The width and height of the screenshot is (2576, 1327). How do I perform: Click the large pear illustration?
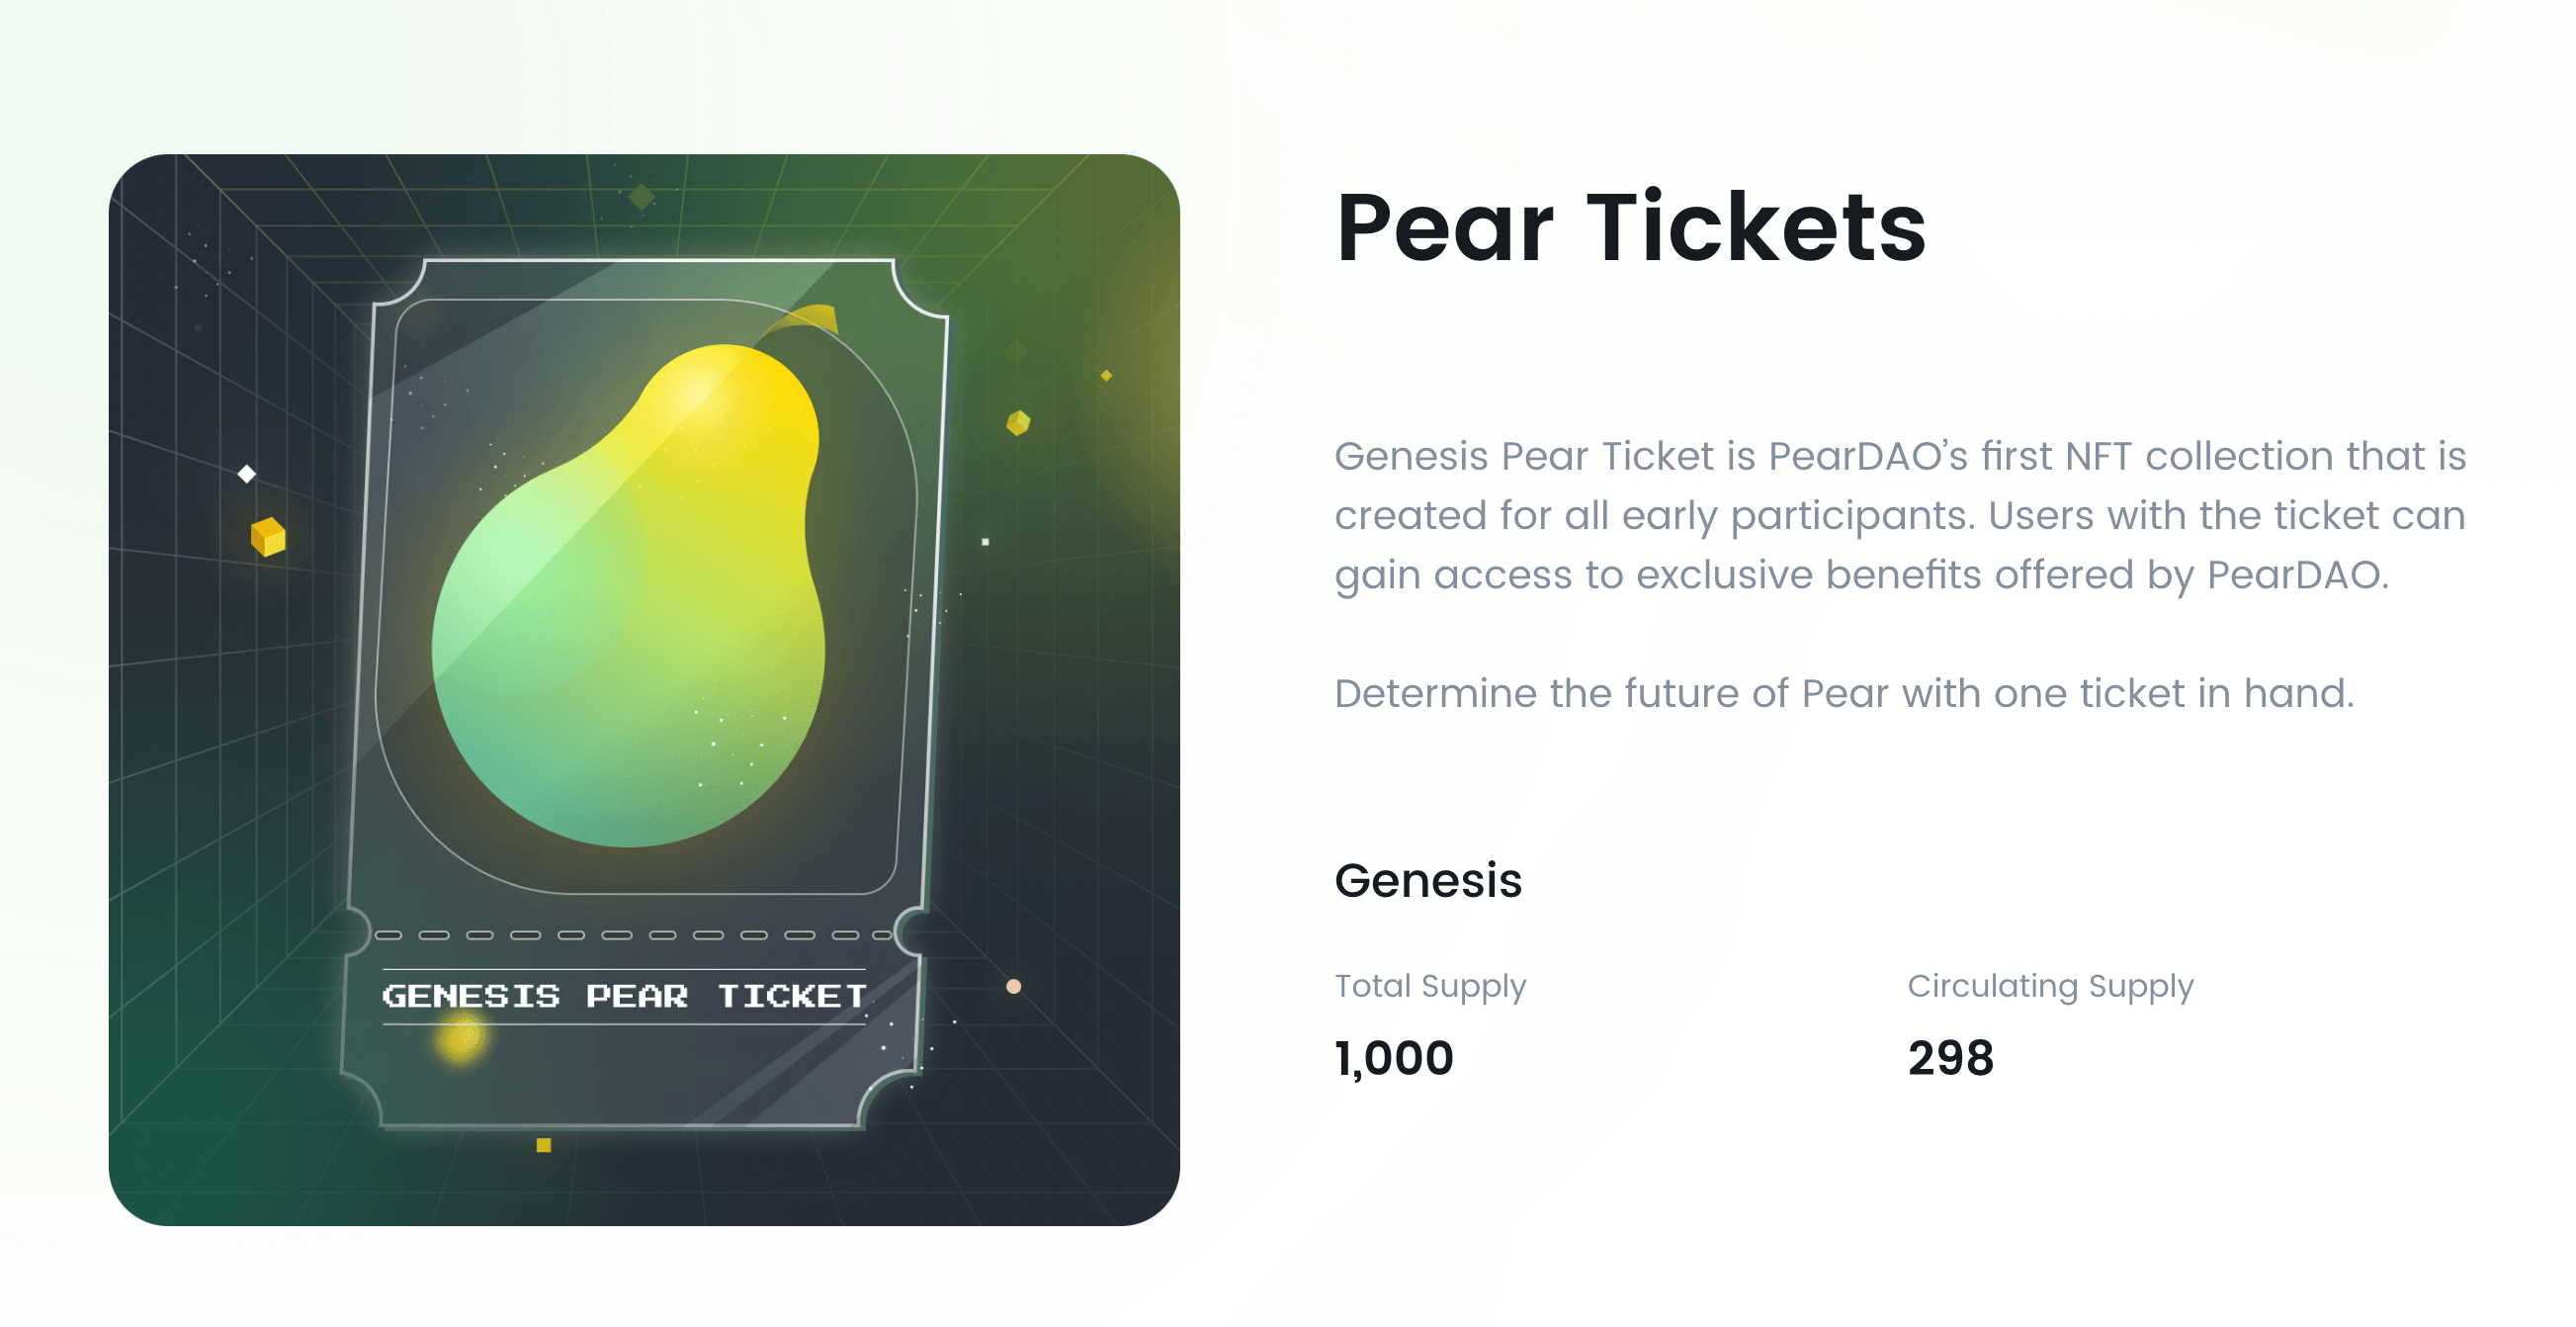click(x=629, y=595)
